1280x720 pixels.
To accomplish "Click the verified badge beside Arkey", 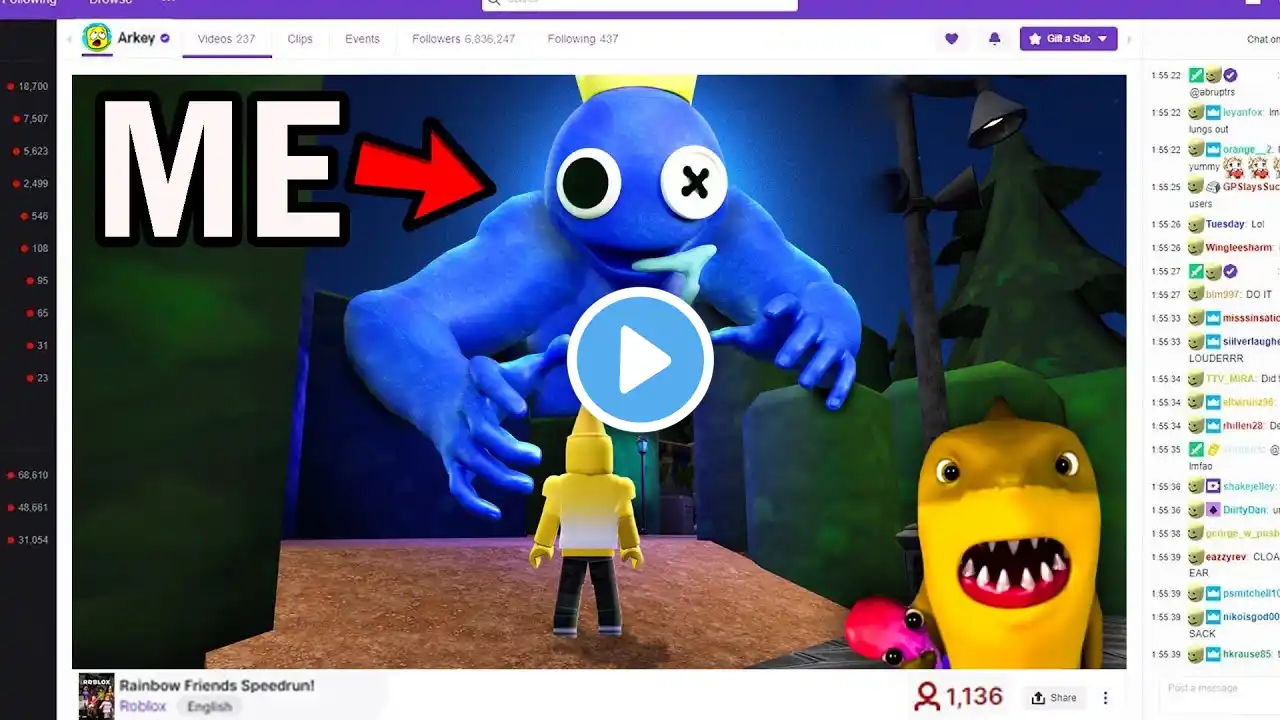I will tap(165, 39).
